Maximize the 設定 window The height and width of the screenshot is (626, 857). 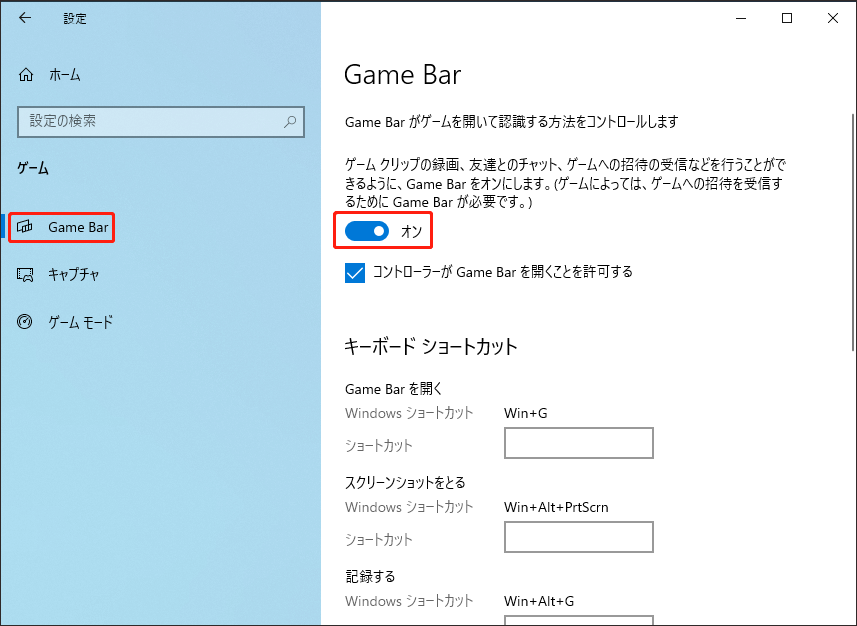click(x=787, y=18)
